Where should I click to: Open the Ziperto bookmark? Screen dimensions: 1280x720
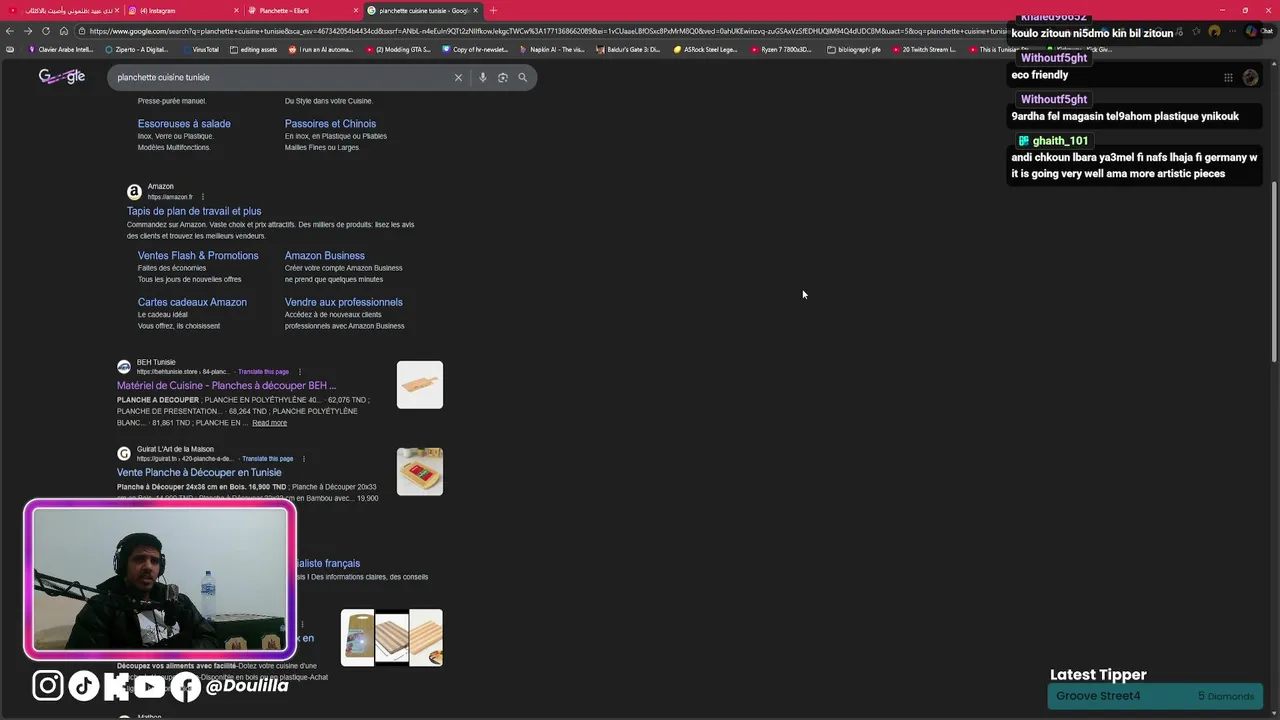click(137, 49)
